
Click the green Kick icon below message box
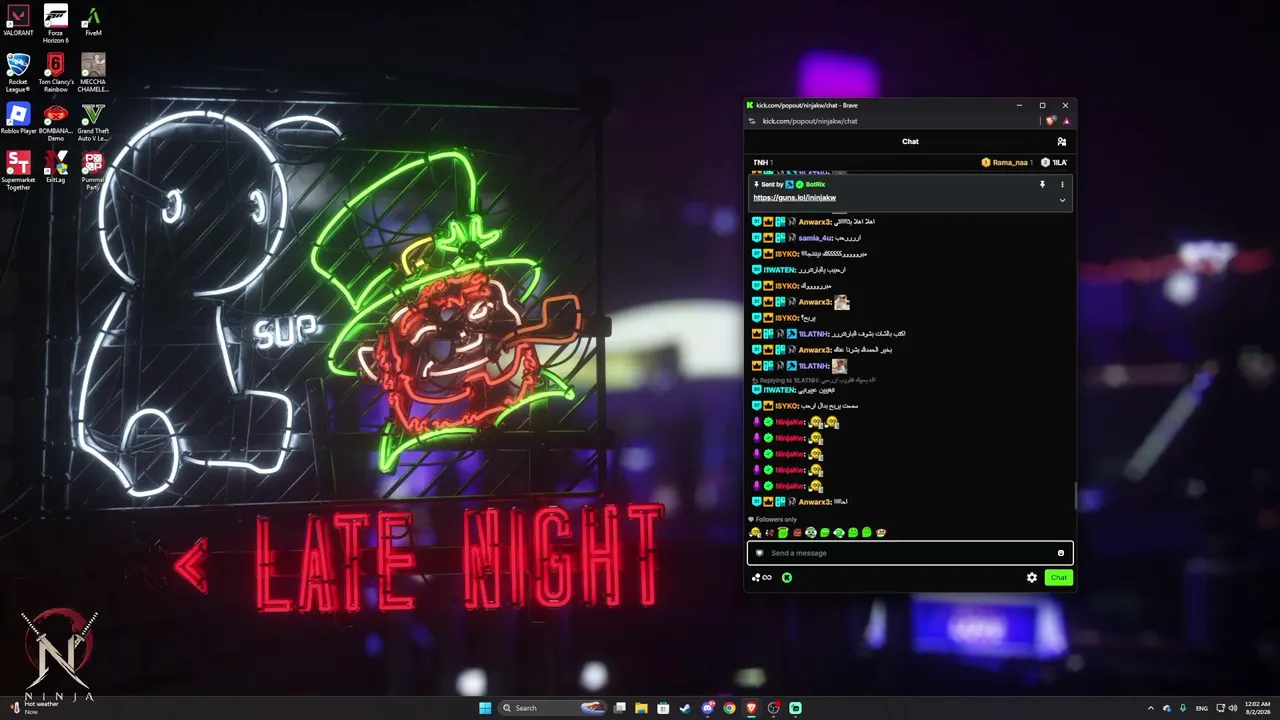(x=788, y=577)
